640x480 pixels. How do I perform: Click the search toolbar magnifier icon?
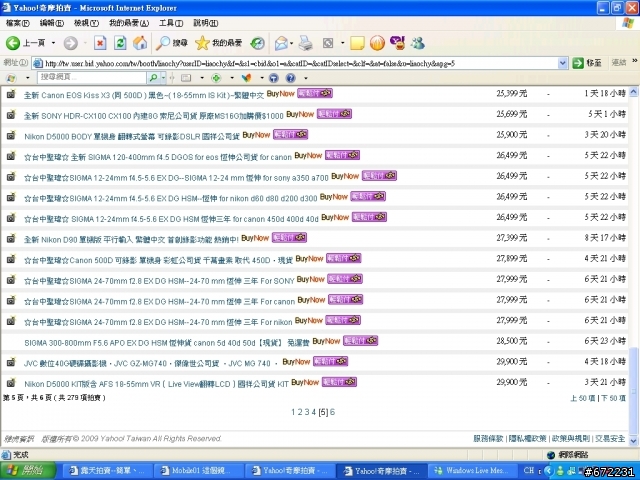pos(153,77)
